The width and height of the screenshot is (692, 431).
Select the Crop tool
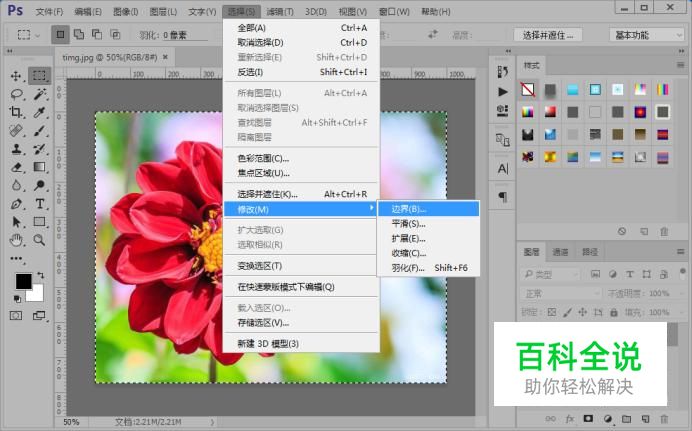tap(16, 112)
